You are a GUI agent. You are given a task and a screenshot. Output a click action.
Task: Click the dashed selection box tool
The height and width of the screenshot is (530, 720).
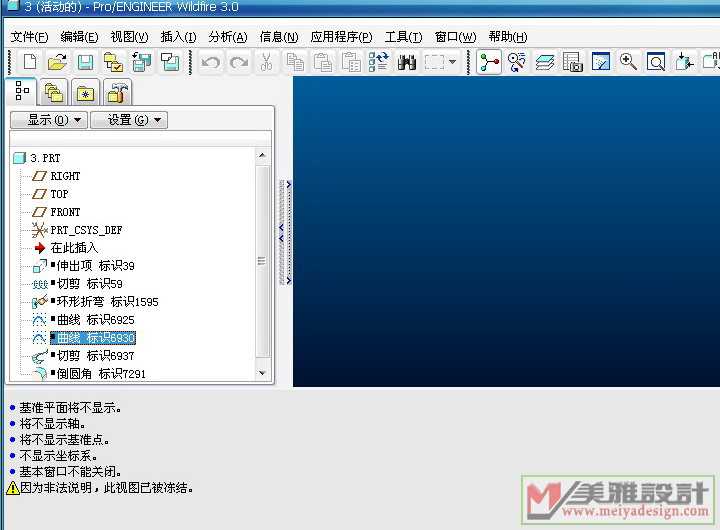[x=434, y=62]
